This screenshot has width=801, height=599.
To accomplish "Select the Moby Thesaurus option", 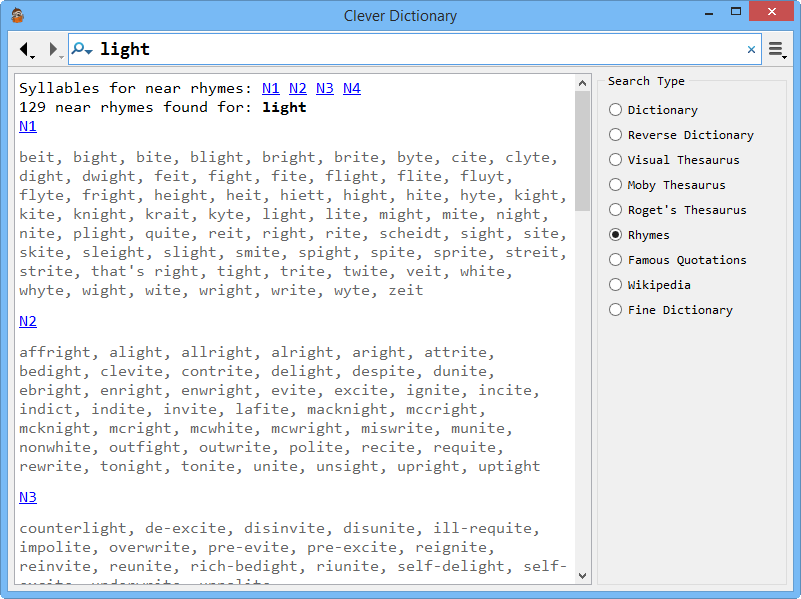I will pyautogui.click(x=667, y=185).
